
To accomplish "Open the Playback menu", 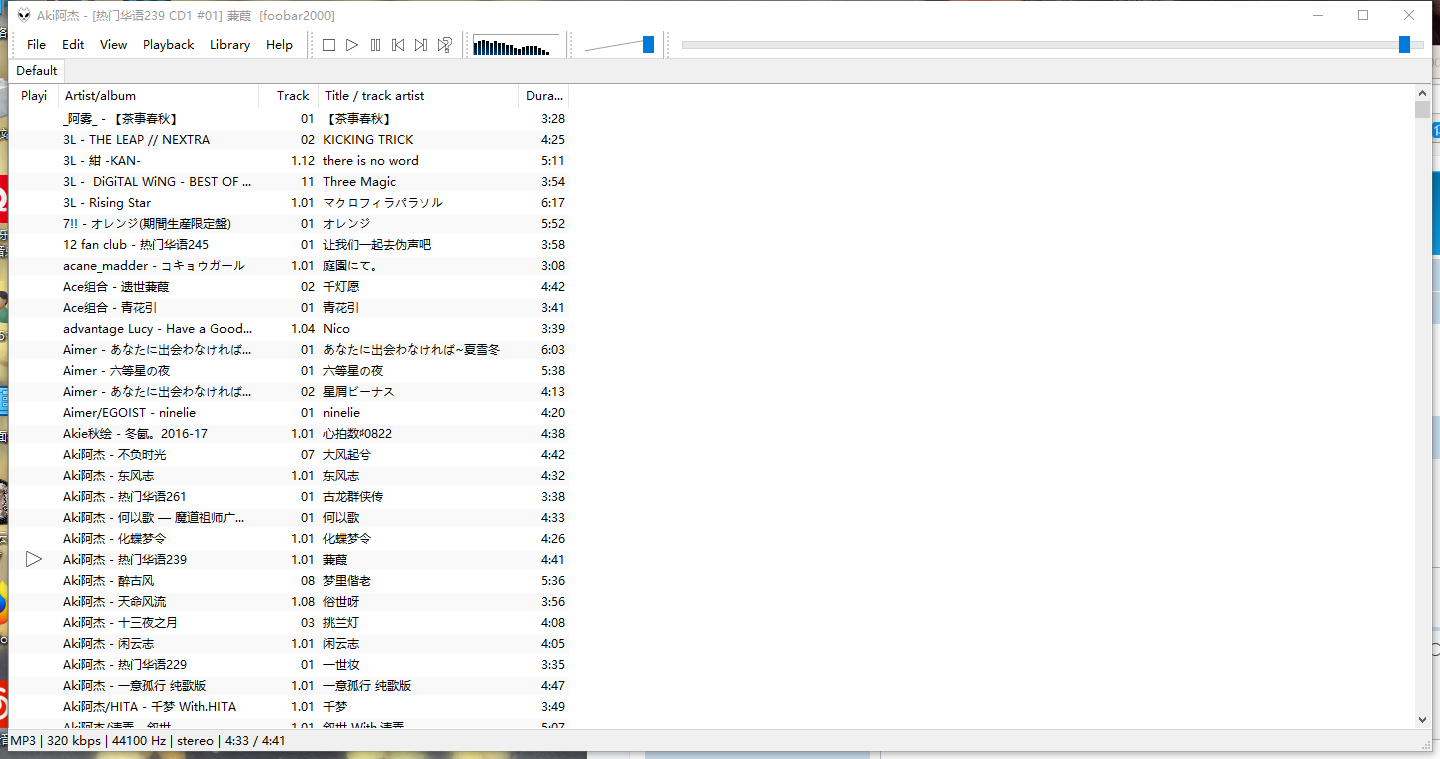I will [x=168, y=44].
